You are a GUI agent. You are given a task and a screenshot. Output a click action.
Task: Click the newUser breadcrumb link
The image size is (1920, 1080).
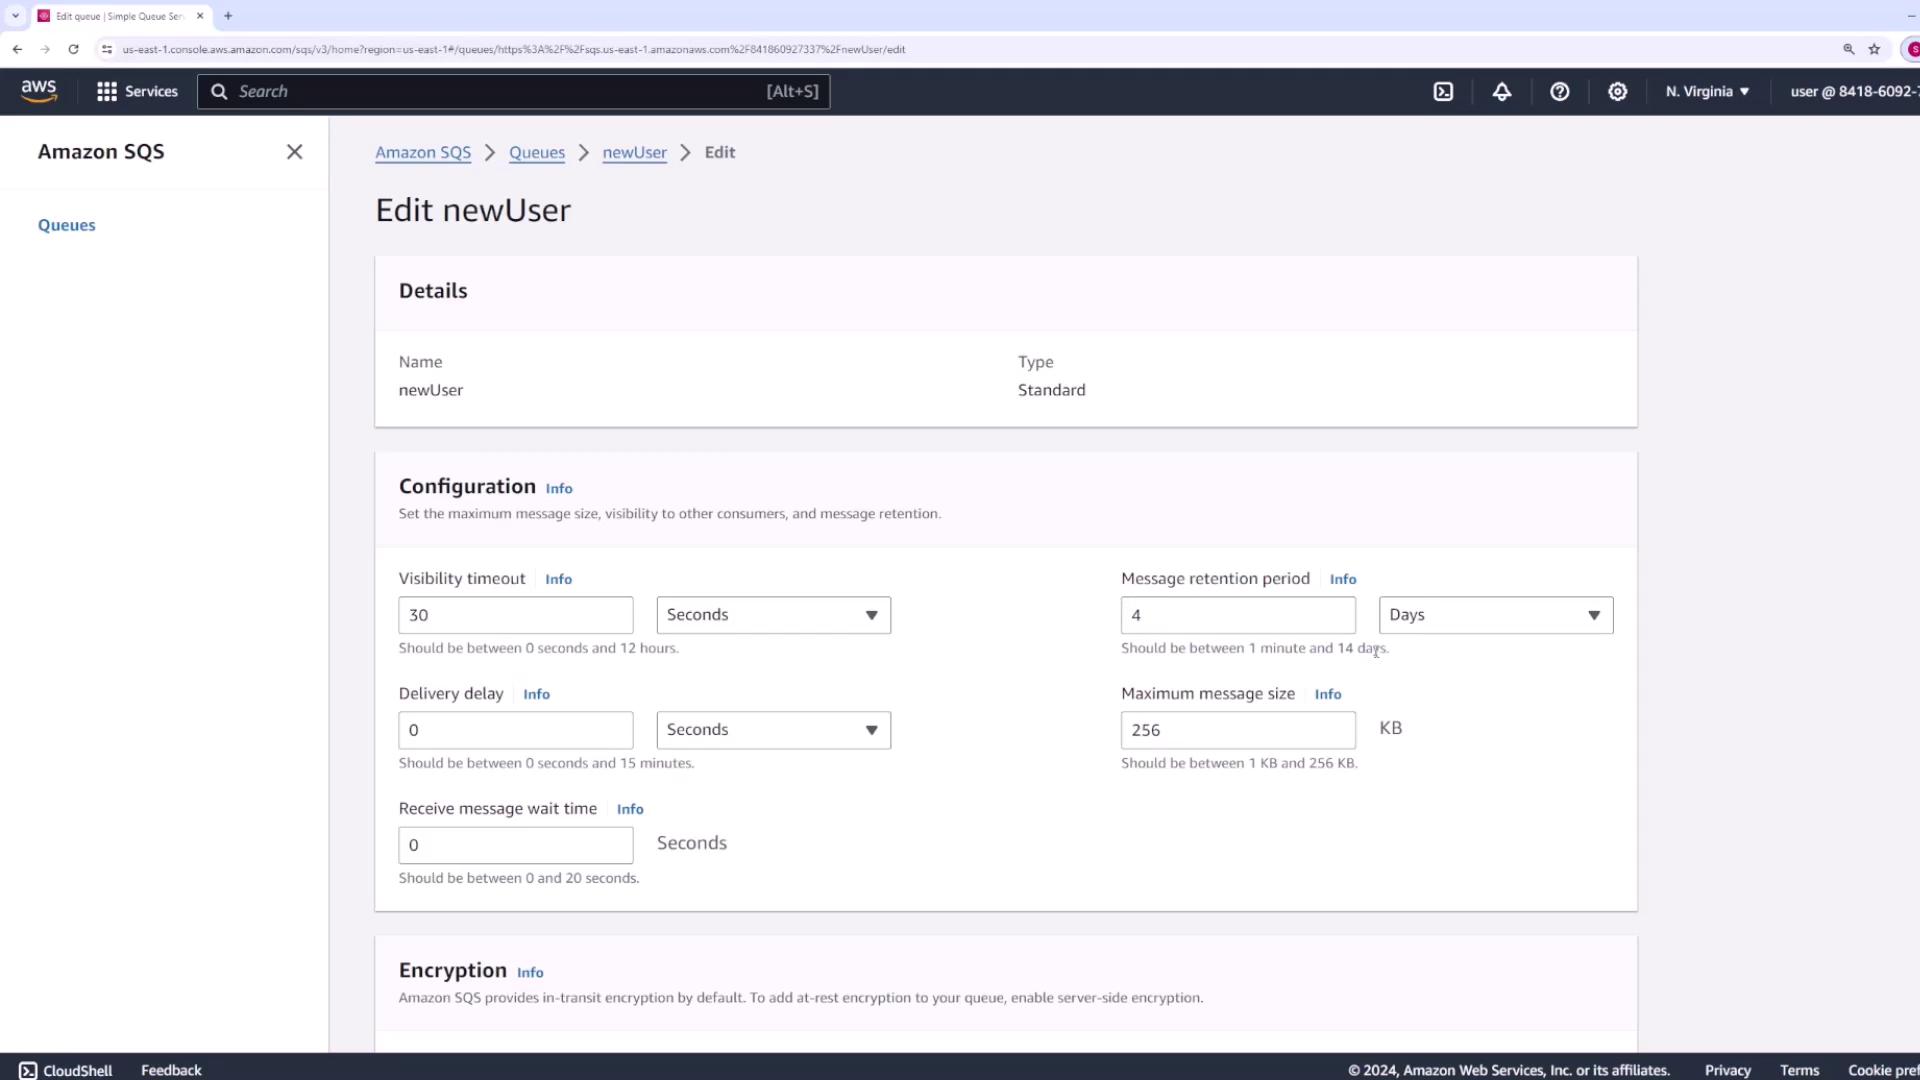pos(634,152)
